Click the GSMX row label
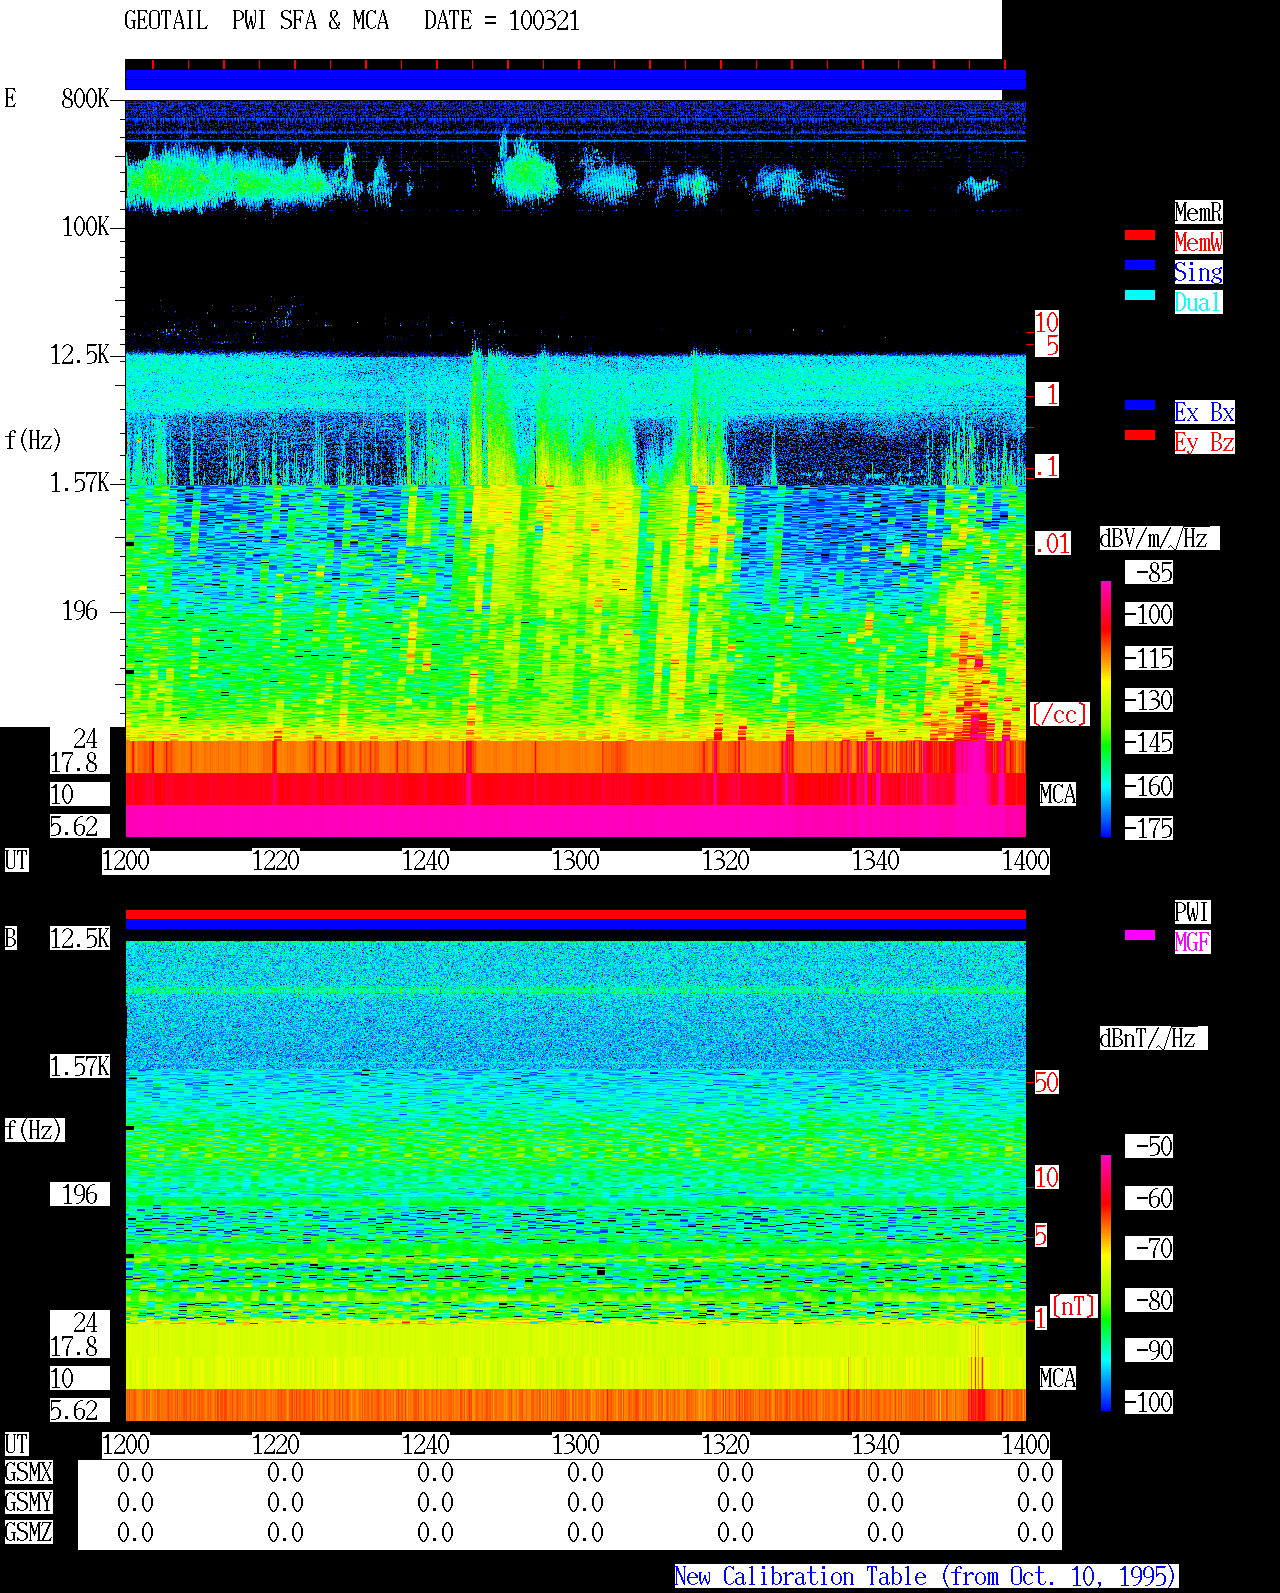The height and width of the screenshot is (1593, 1280). point(28,1473)
